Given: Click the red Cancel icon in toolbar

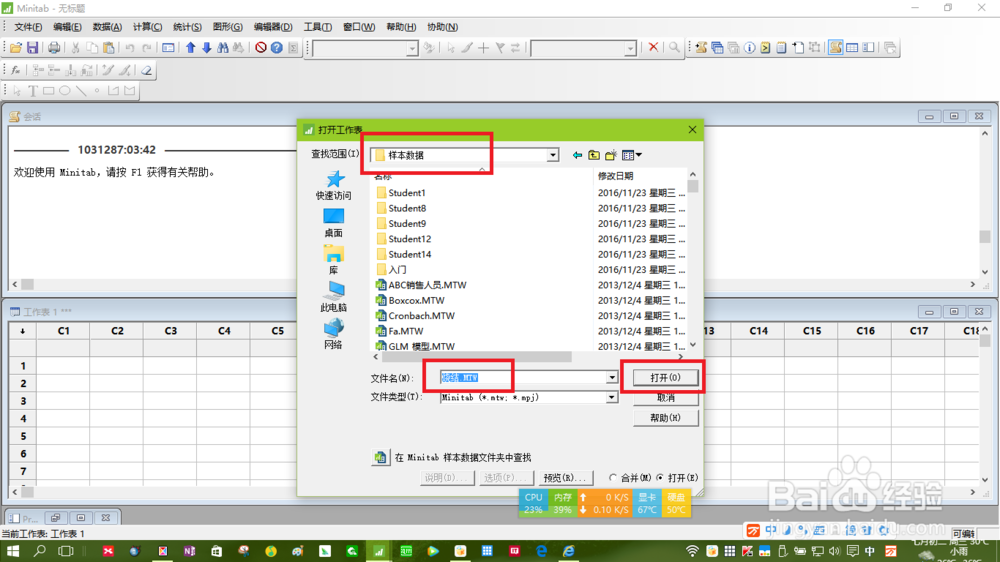Looking at the screenshot, I should click(261, 48).
